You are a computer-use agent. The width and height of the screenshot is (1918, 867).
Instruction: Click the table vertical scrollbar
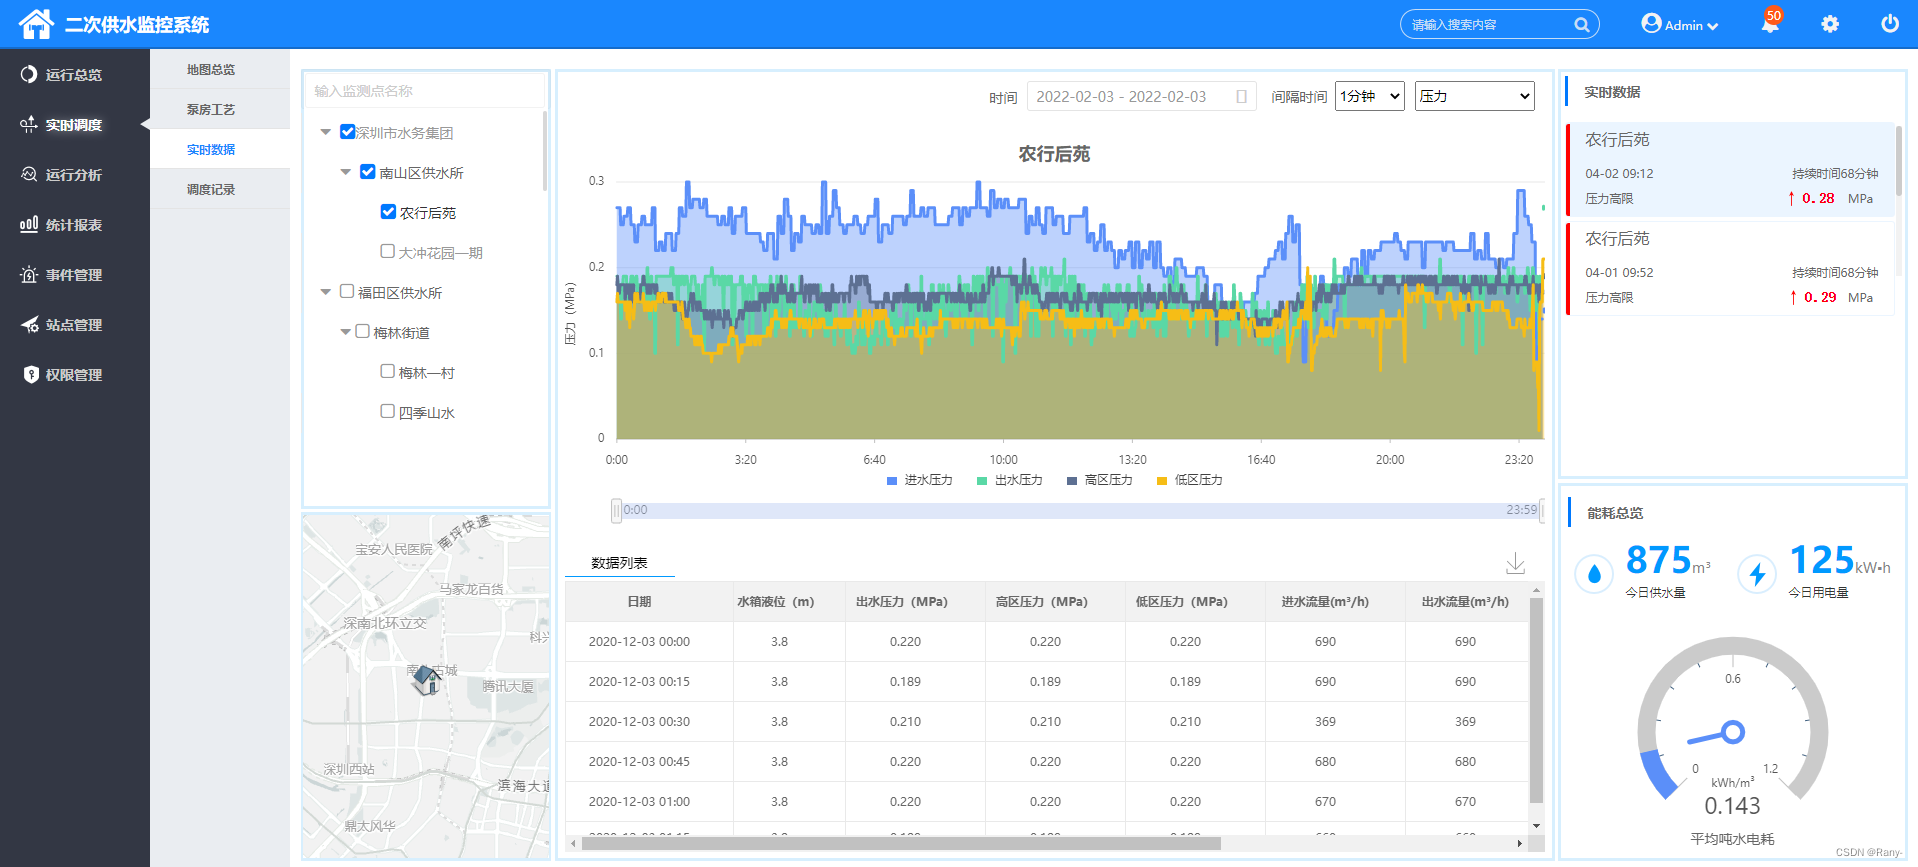pos(1536,700)
